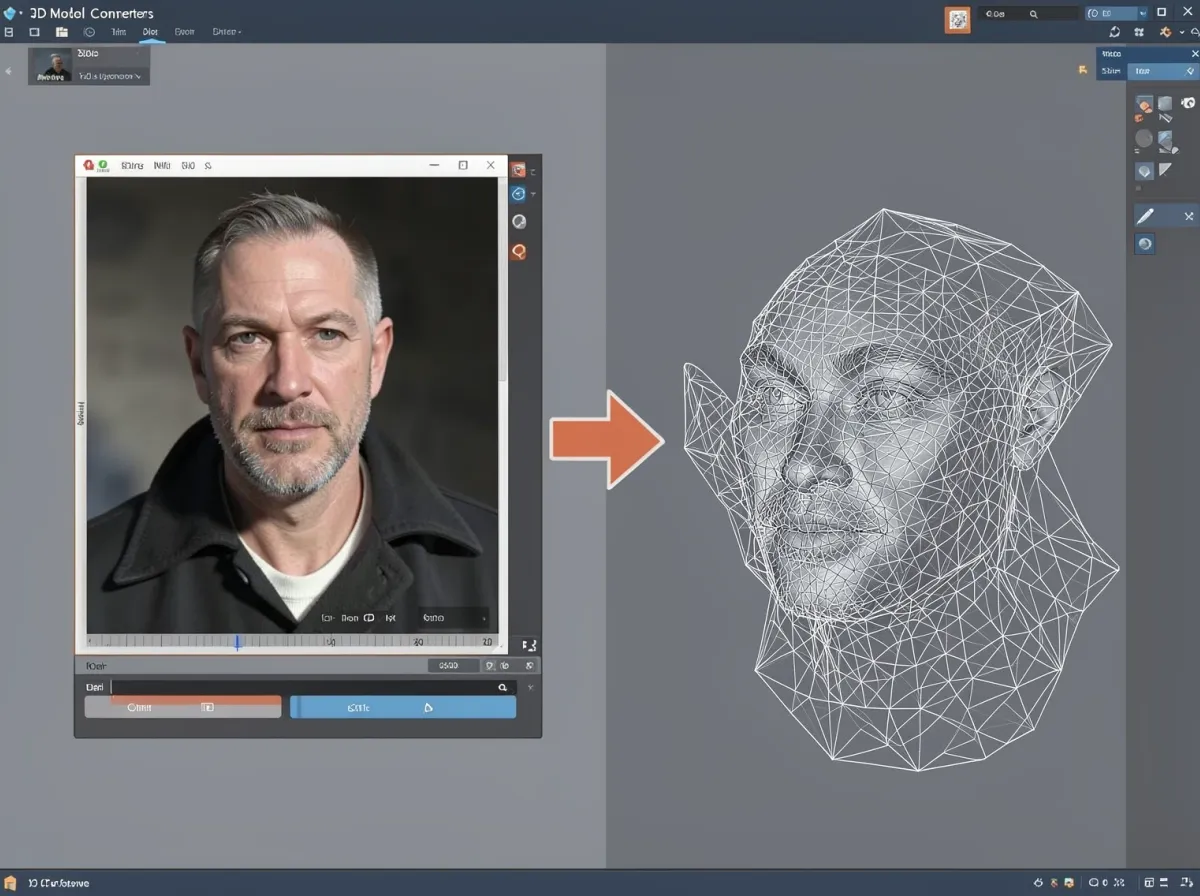Click the gray sphere icon beside the photo
The height and width of the screenshot is (896, 1200).
click(x=519, y=222)
